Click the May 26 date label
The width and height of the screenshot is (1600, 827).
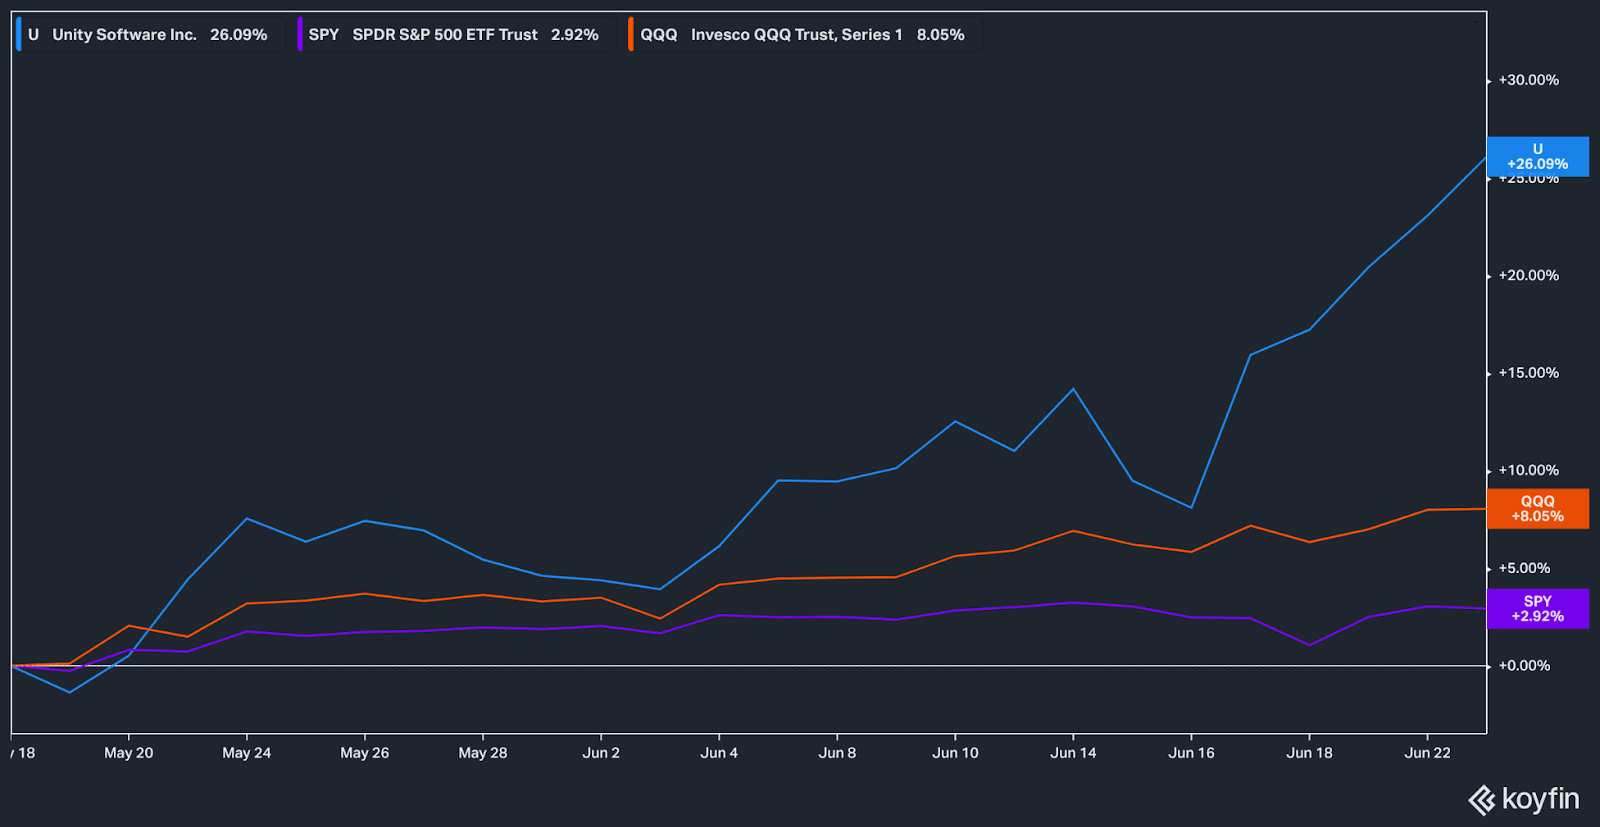coord(365,753)
